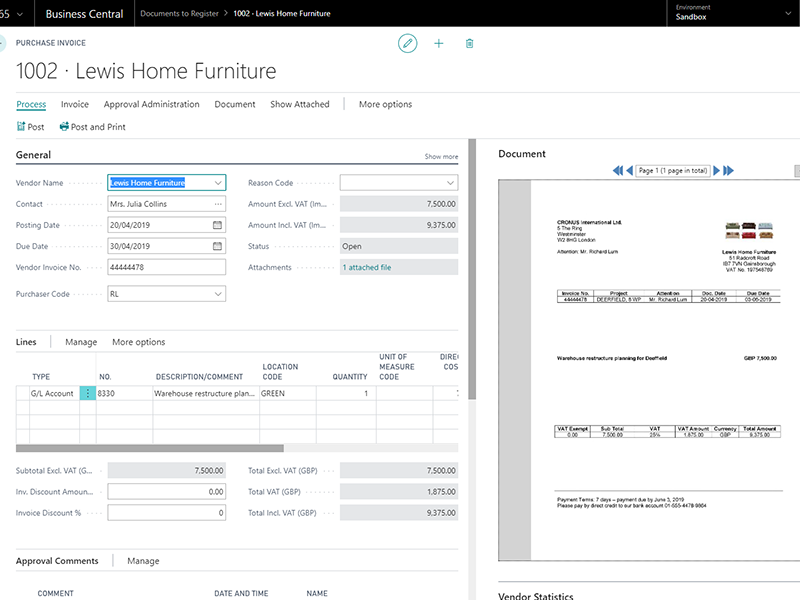This screenshot has width=800, height=600.
Task: Click More options in the action bar
Action: (385, 104)
